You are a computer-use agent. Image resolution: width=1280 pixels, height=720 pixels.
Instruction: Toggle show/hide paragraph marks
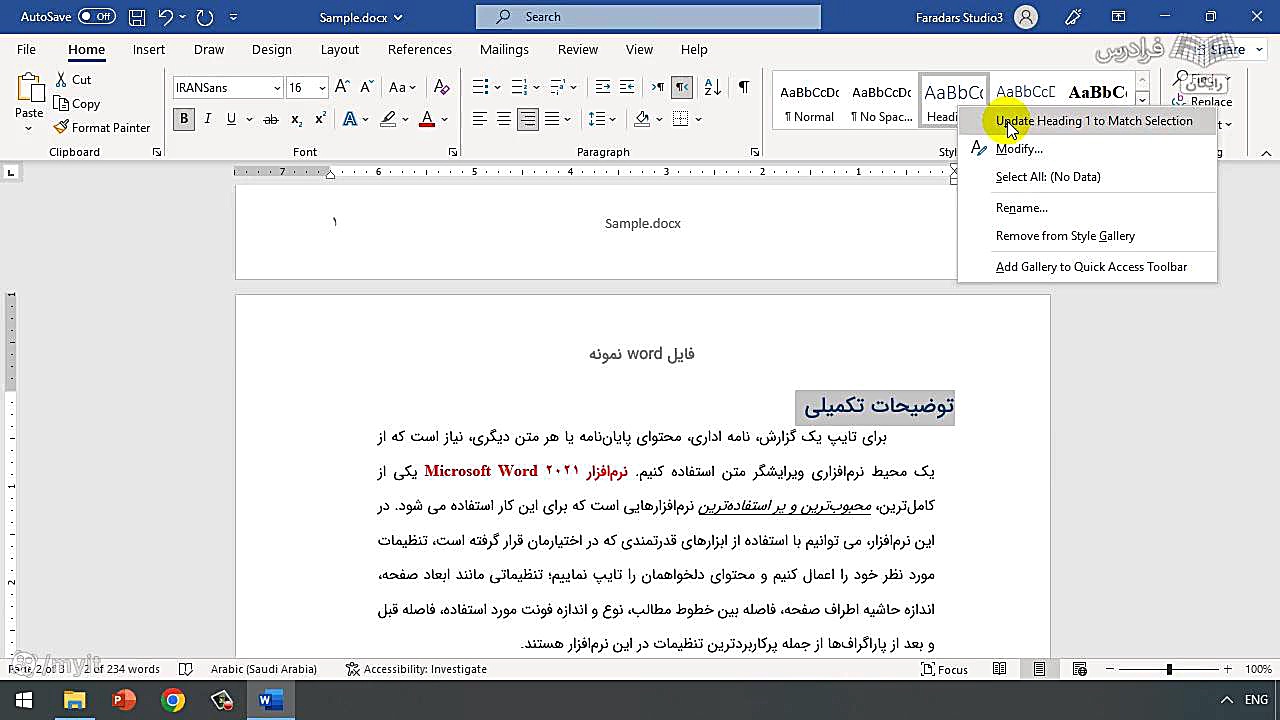[x=743, y=88]
